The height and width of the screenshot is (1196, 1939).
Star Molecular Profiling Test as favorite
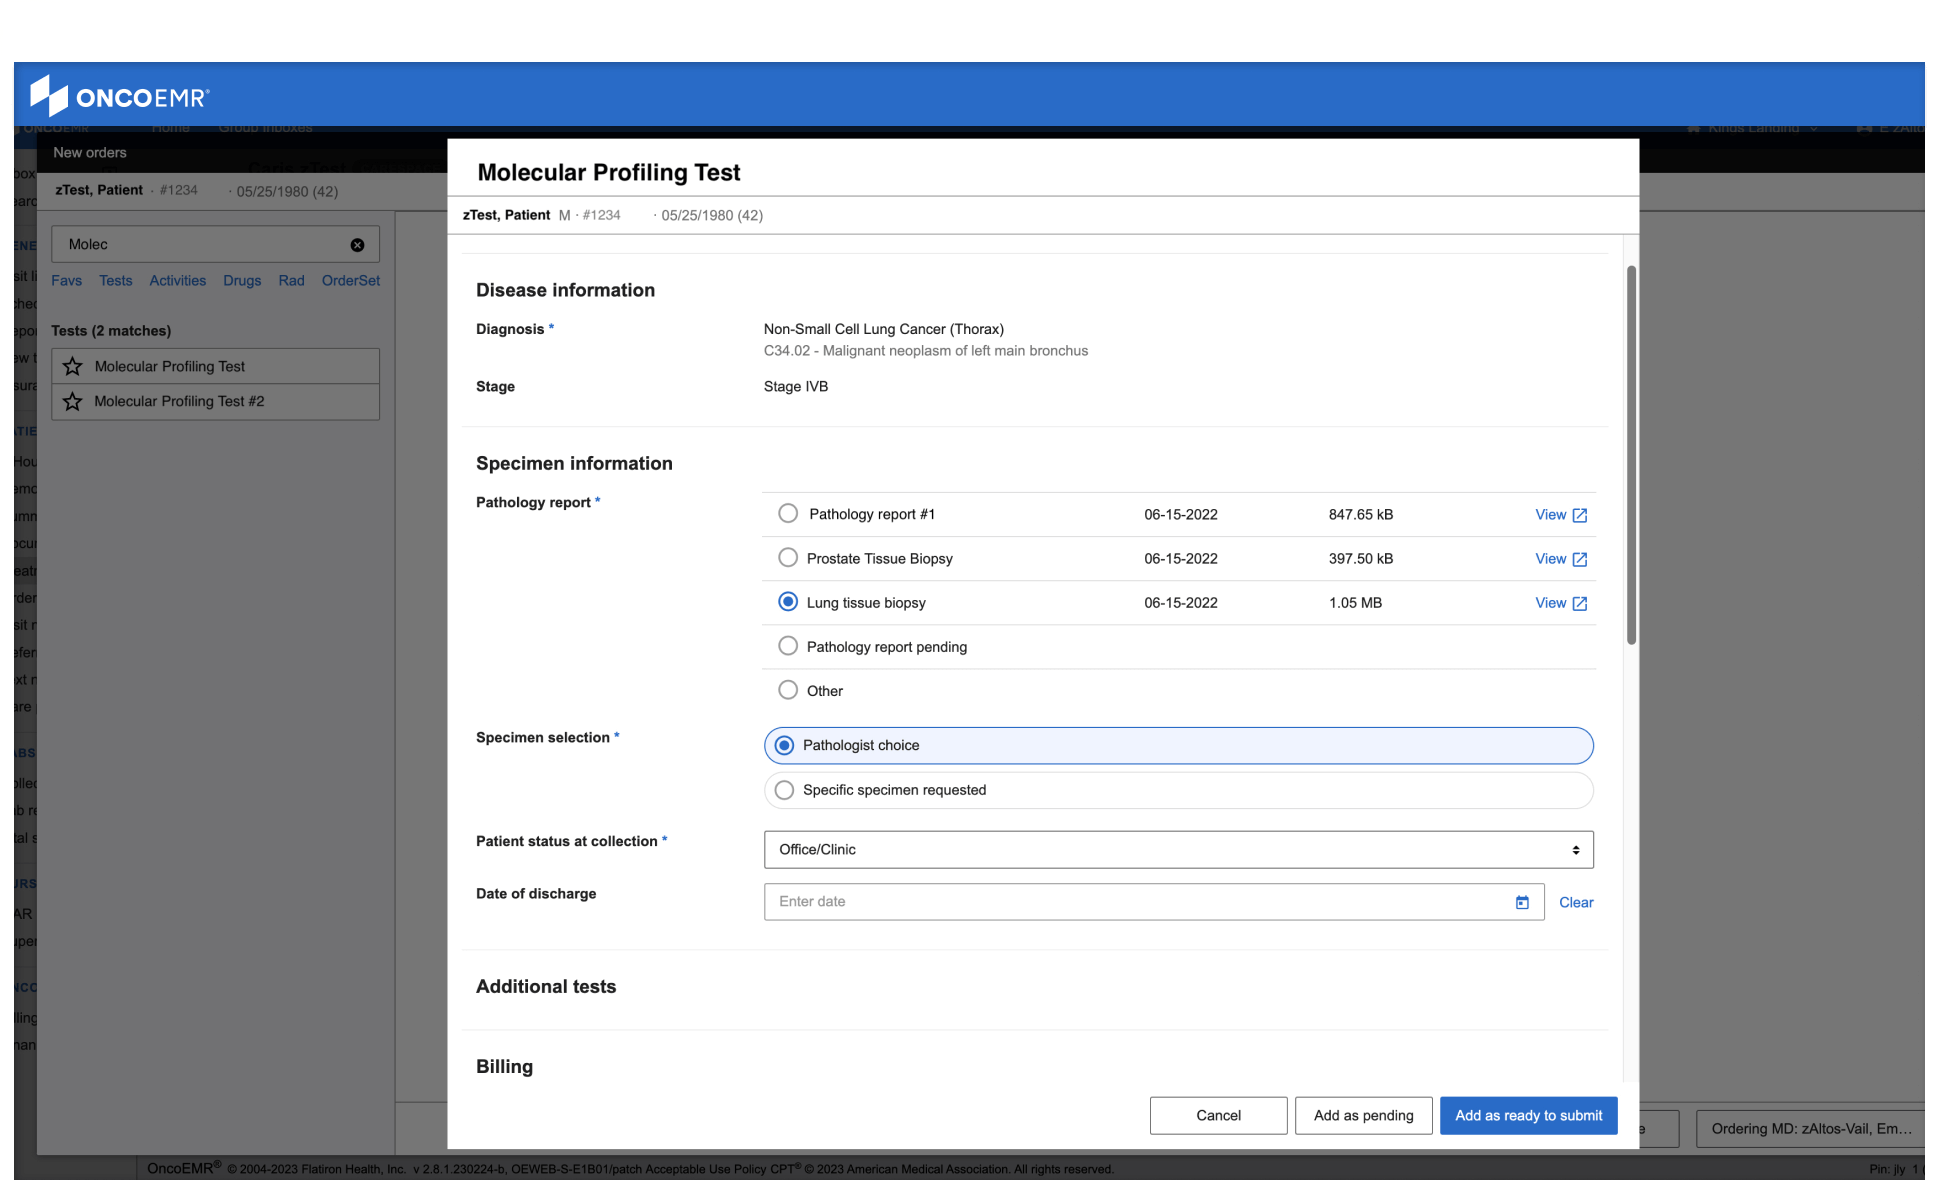click(72, 366)
